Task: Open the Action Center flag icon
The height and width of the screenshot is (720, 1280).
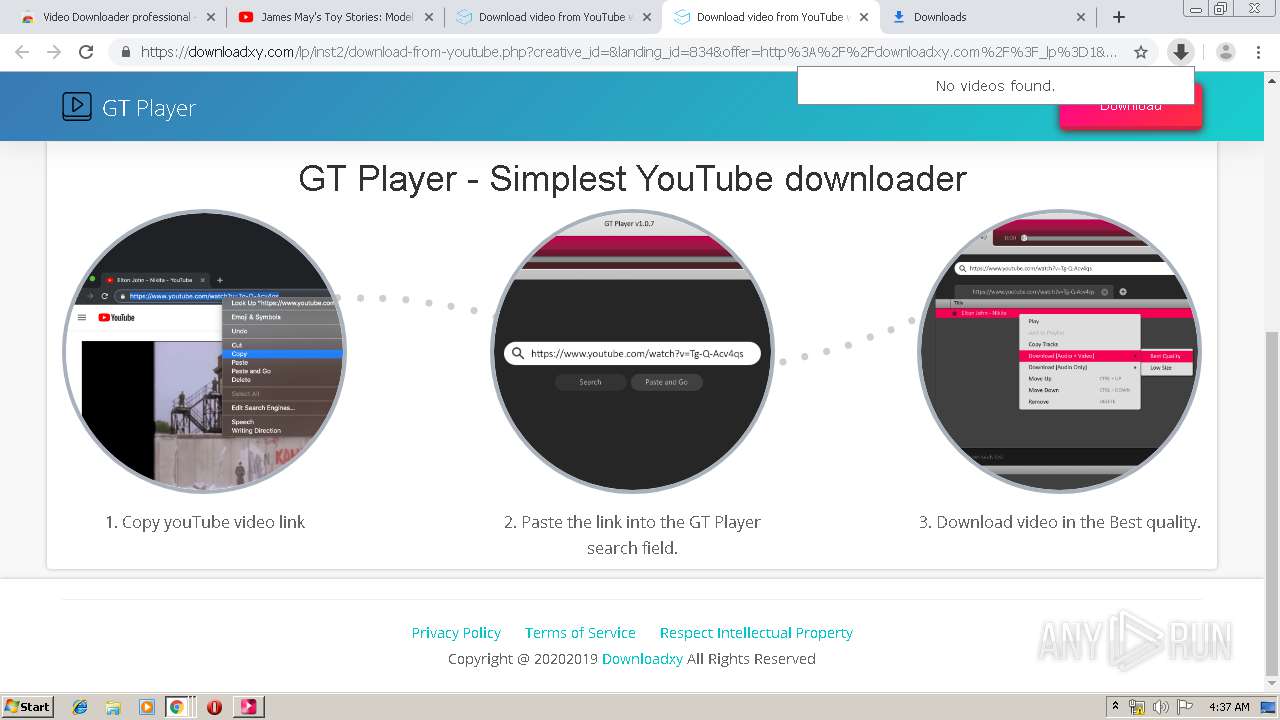Action: (x=1185, y=707)
